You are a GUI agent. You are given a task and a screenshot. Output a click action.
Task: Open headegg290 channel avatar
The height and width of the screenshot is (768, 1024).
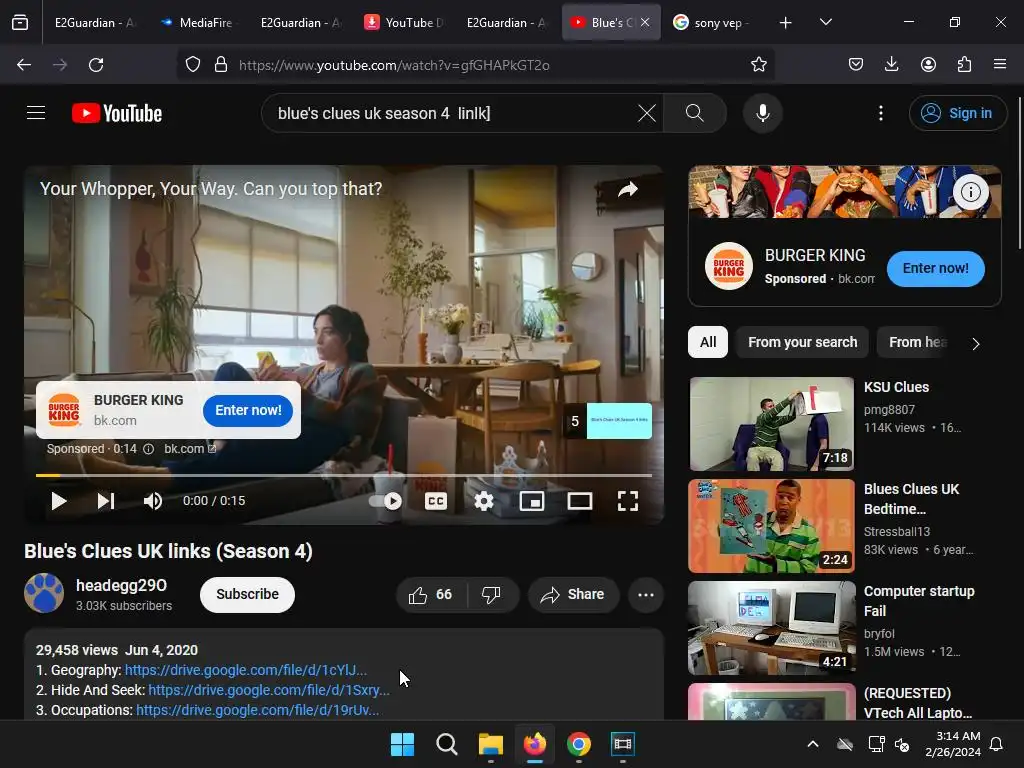pyautogui.click(x=44, y=593)
